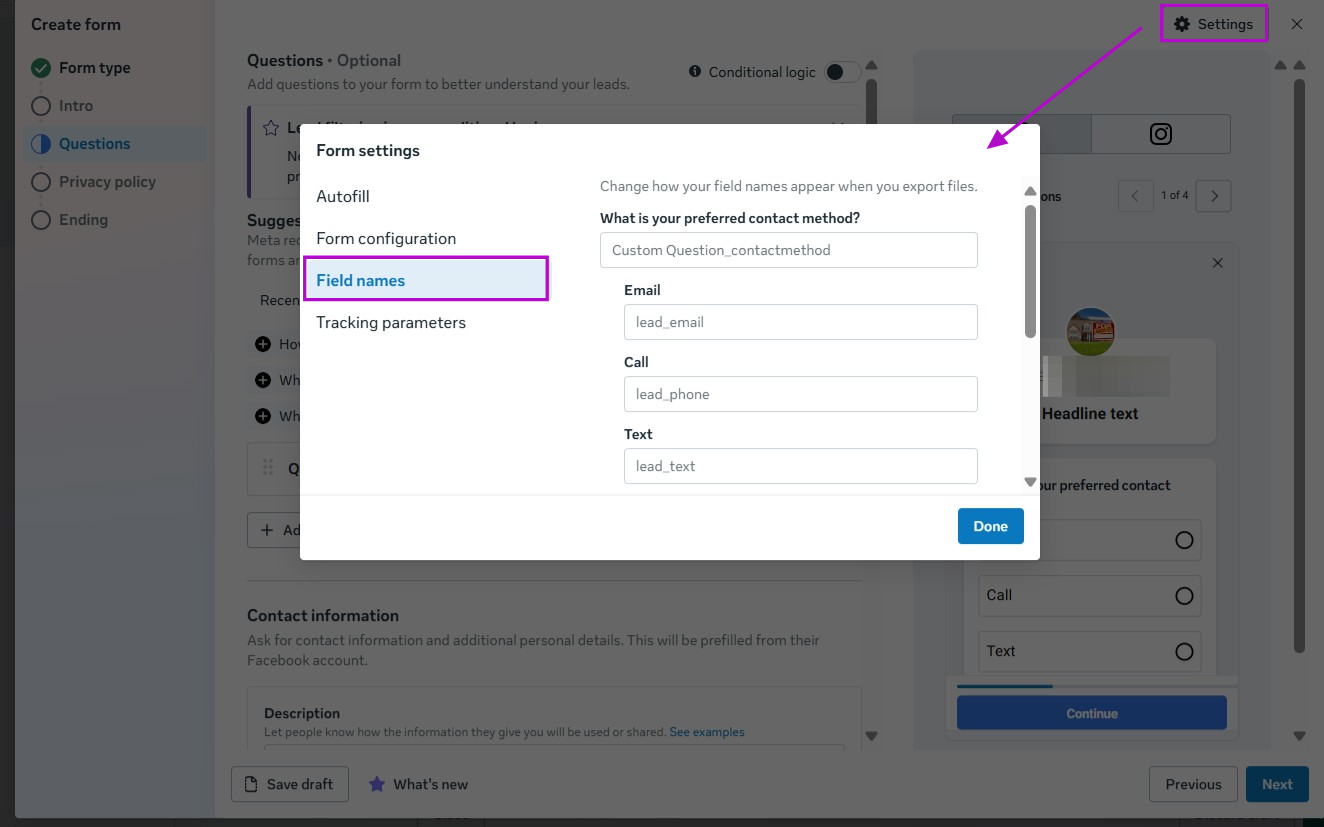Select the Call radio button in preview

(x=1184, y=596)
